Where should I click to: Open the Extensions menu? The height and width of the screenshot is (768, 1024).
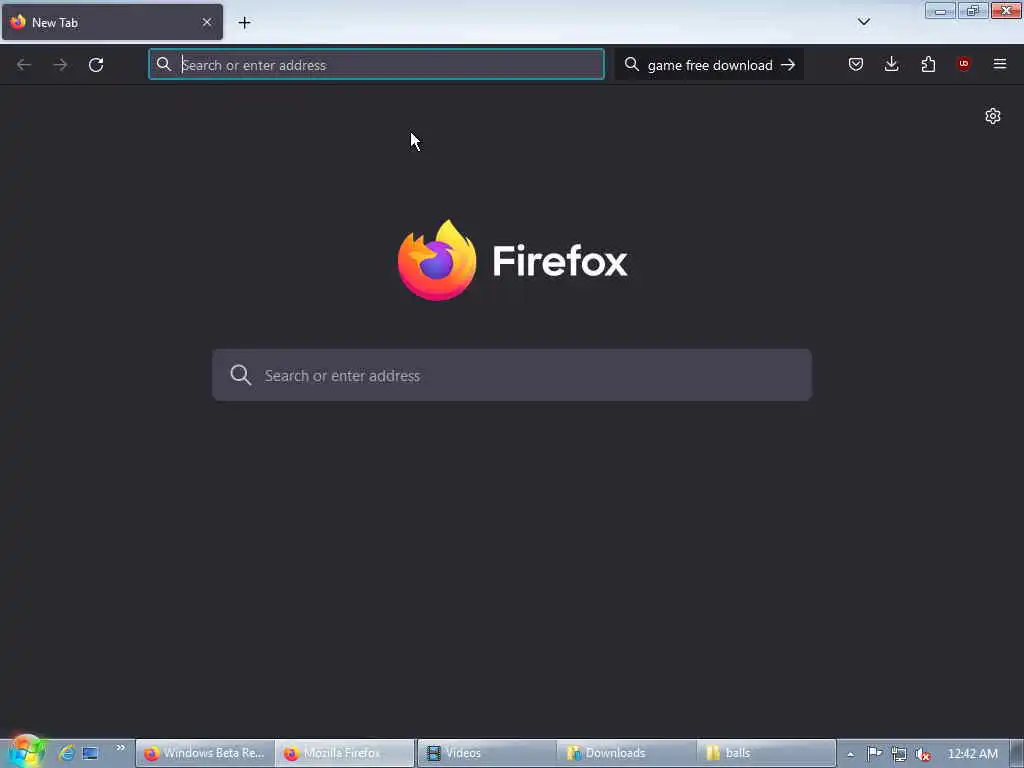pos(928,64)
